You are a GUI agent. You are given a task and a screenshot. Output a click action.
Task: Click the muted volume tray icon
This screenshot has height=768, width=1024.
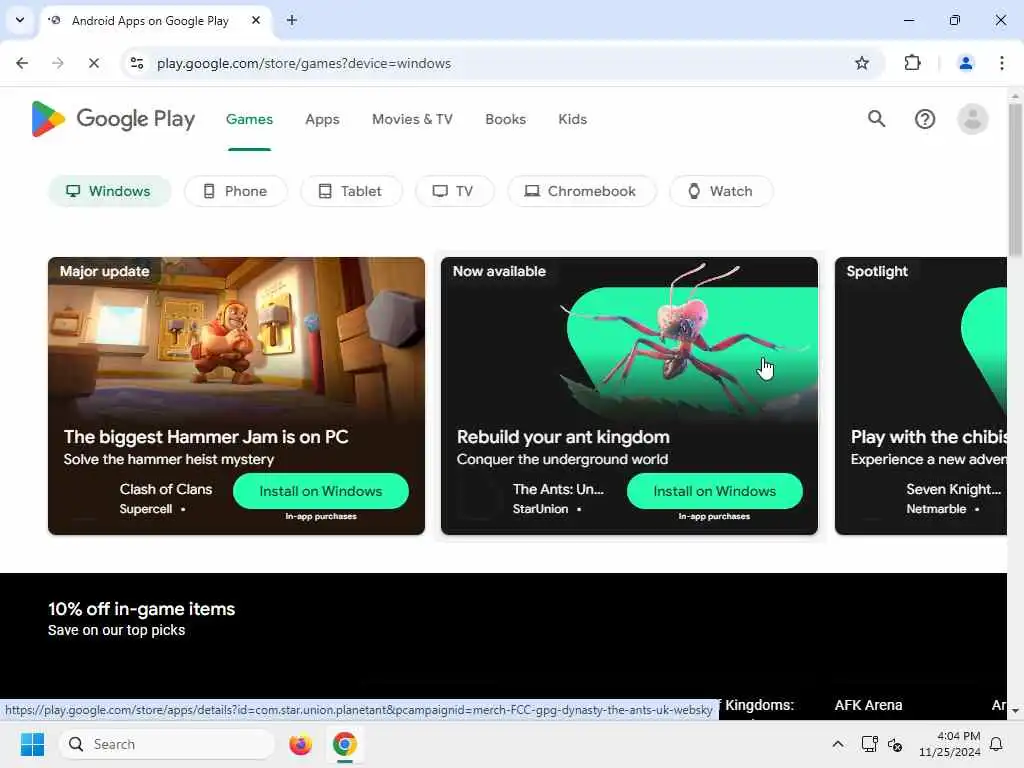coord(895,744)
